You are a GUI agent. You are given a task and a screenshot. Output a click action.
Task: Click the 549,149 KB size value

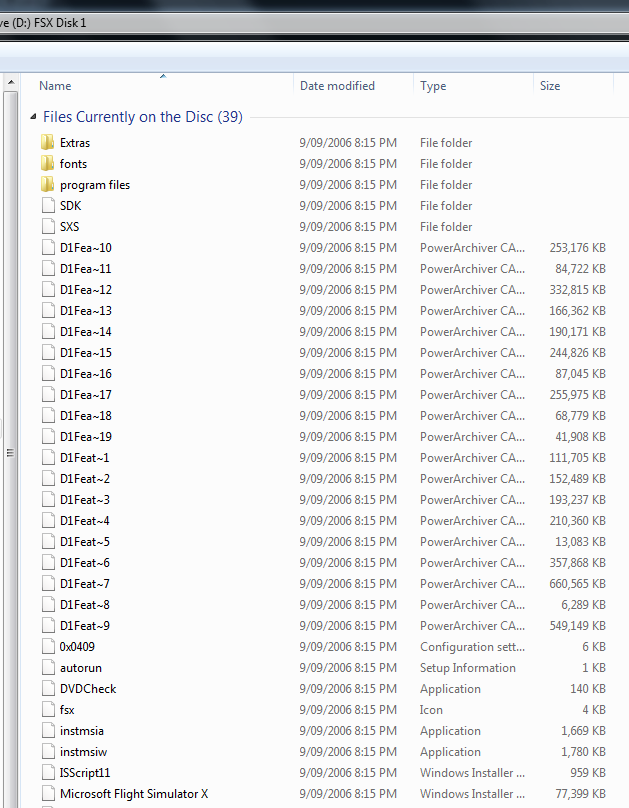[577, 626]
